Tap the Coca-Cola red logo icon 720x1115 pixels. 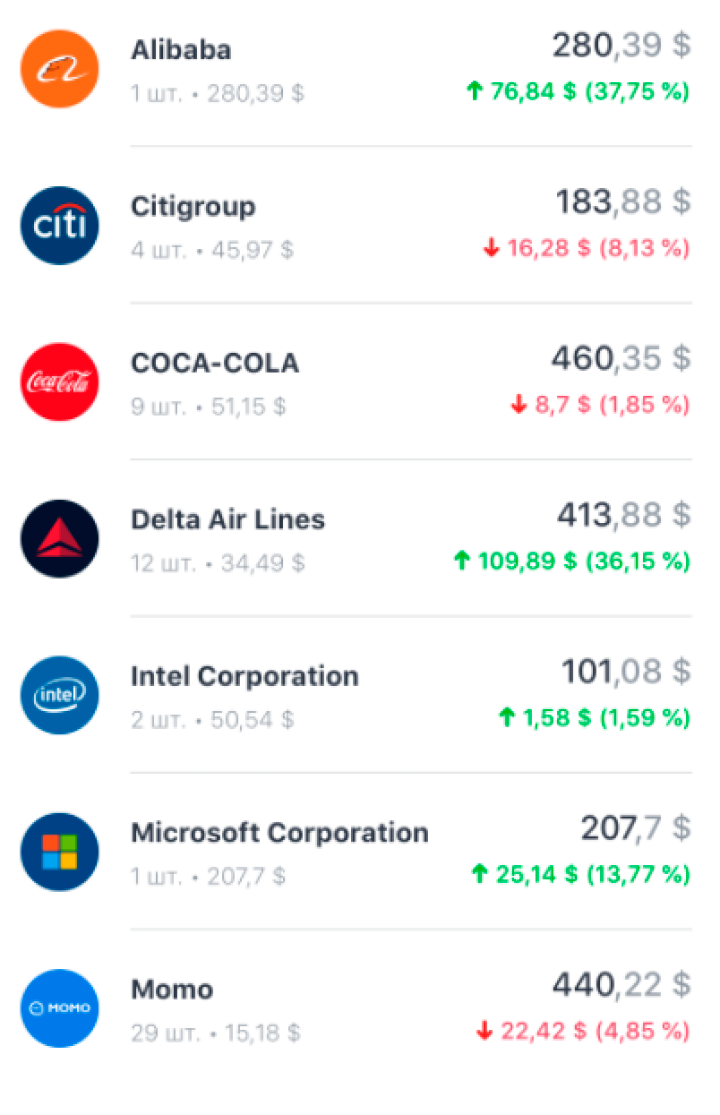pyautogui.click(x=60, y=382)
